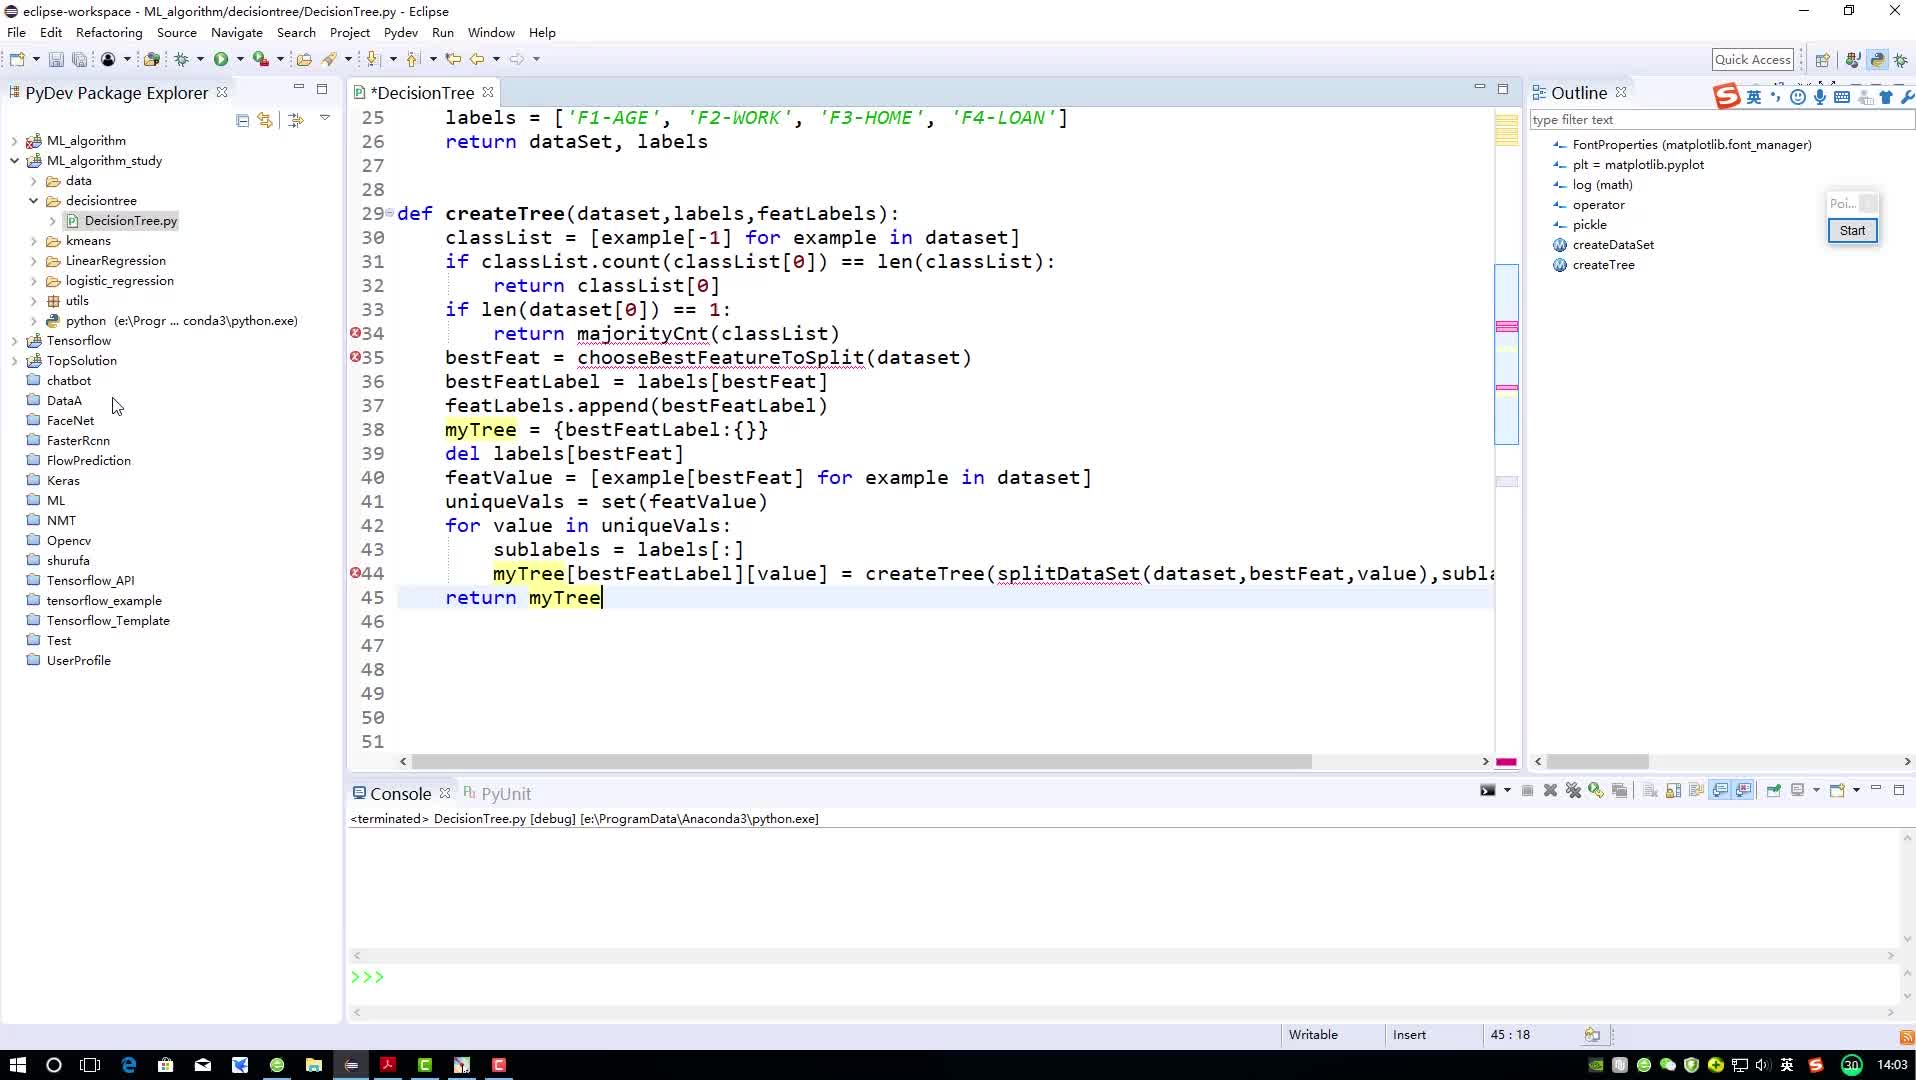The width and height of the screenshot is (1916, 1080).
Task: Click the Next Annotation down-arrow icon
Action: click(373, 59)
